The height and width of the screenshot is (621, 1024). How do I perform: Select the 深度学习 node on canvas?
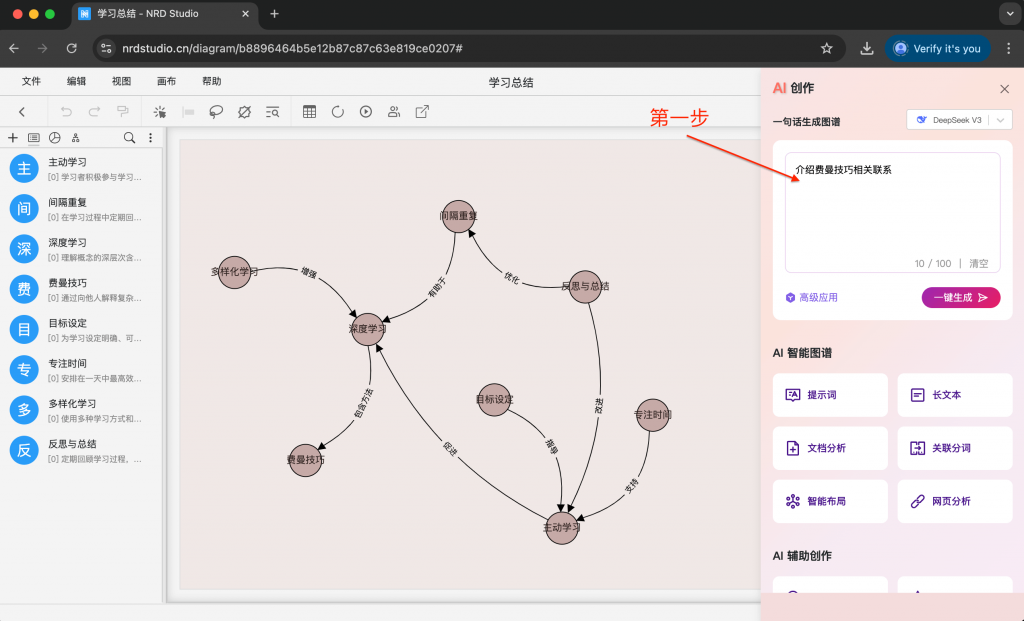tap(368, 329)
